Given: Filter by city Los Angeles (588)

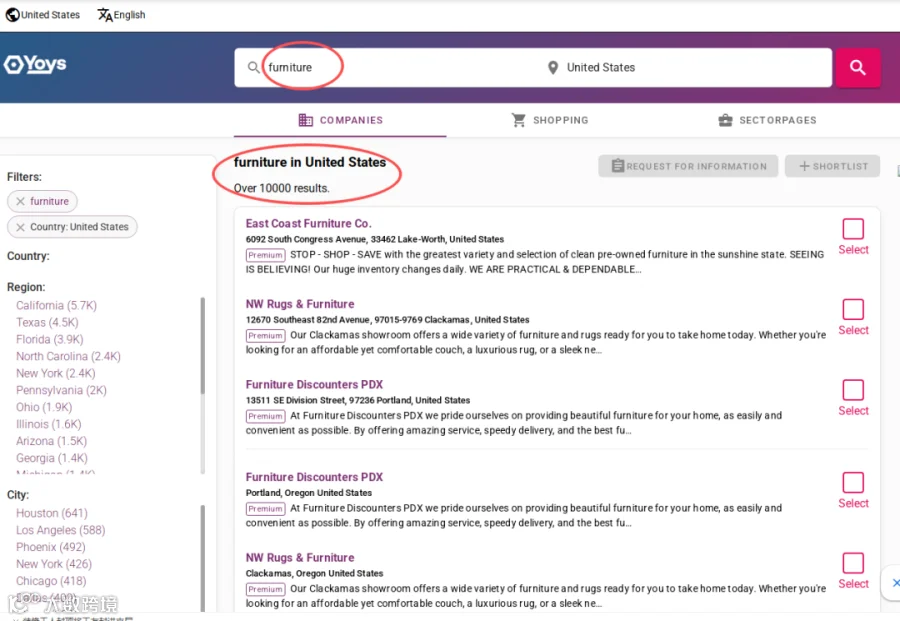Looking at the screenshot, I should tap(61, 530).
